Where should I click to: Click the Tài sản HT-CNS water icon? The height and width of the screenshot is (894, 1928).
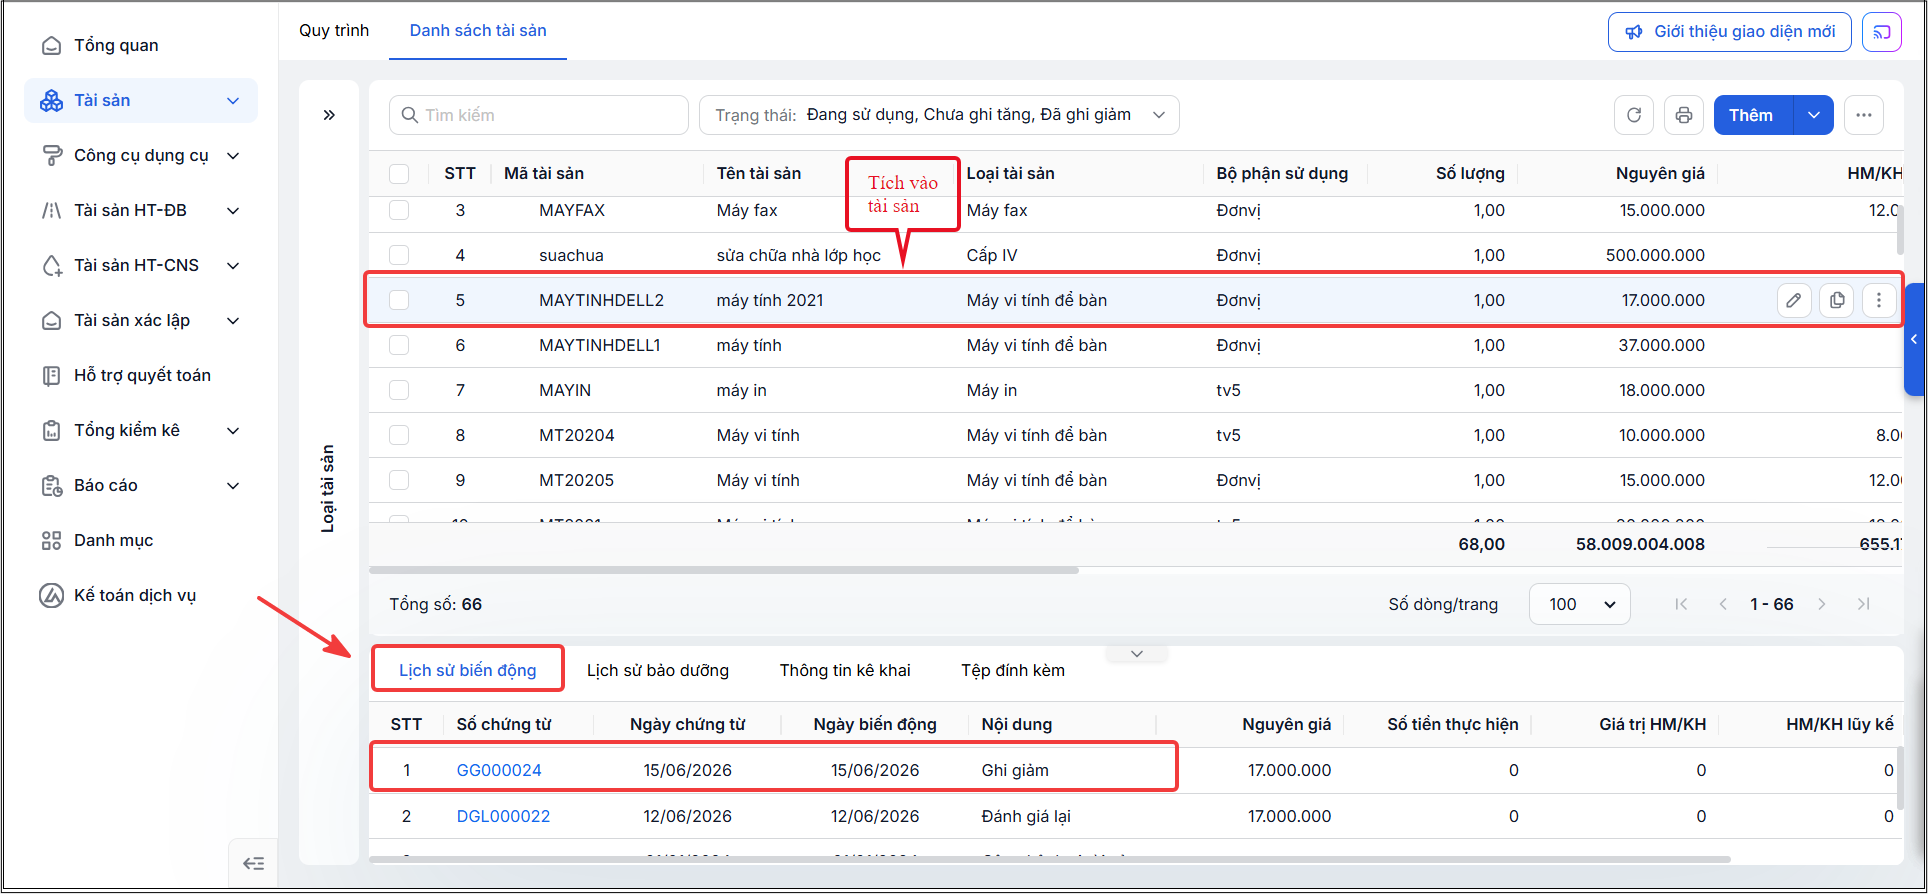point(51,265)
